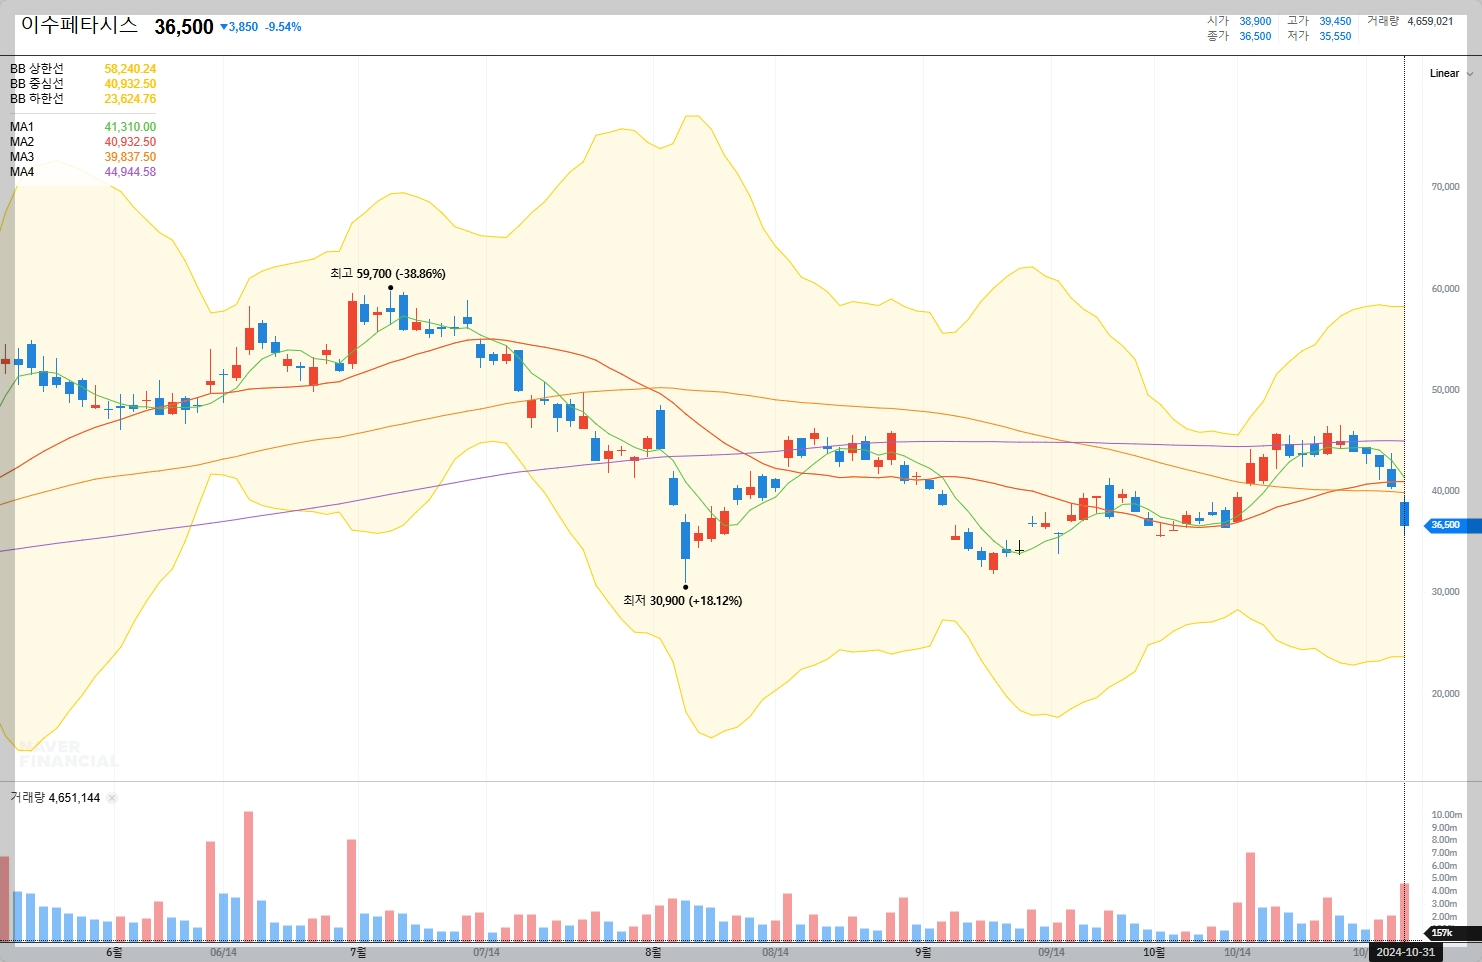Click the 6월 label on the time axis
1482x962 pixels.
[114, 952]
